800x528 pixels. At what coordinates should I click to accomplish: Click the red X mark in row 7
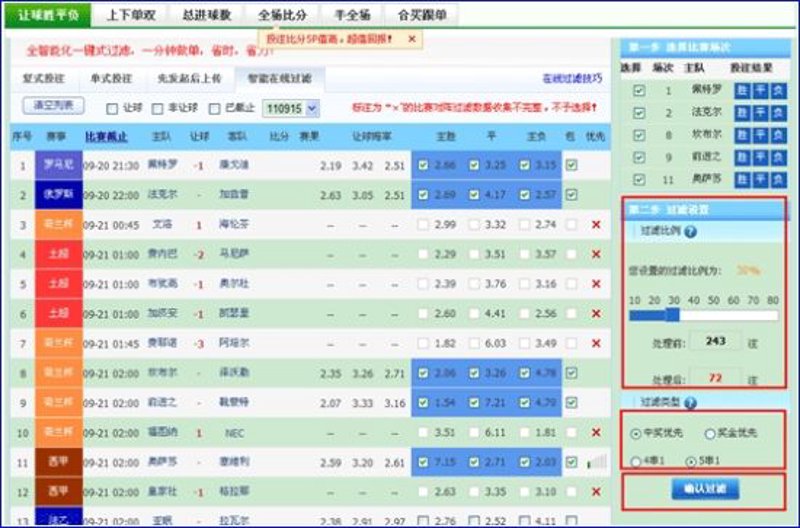coord(595,343)
